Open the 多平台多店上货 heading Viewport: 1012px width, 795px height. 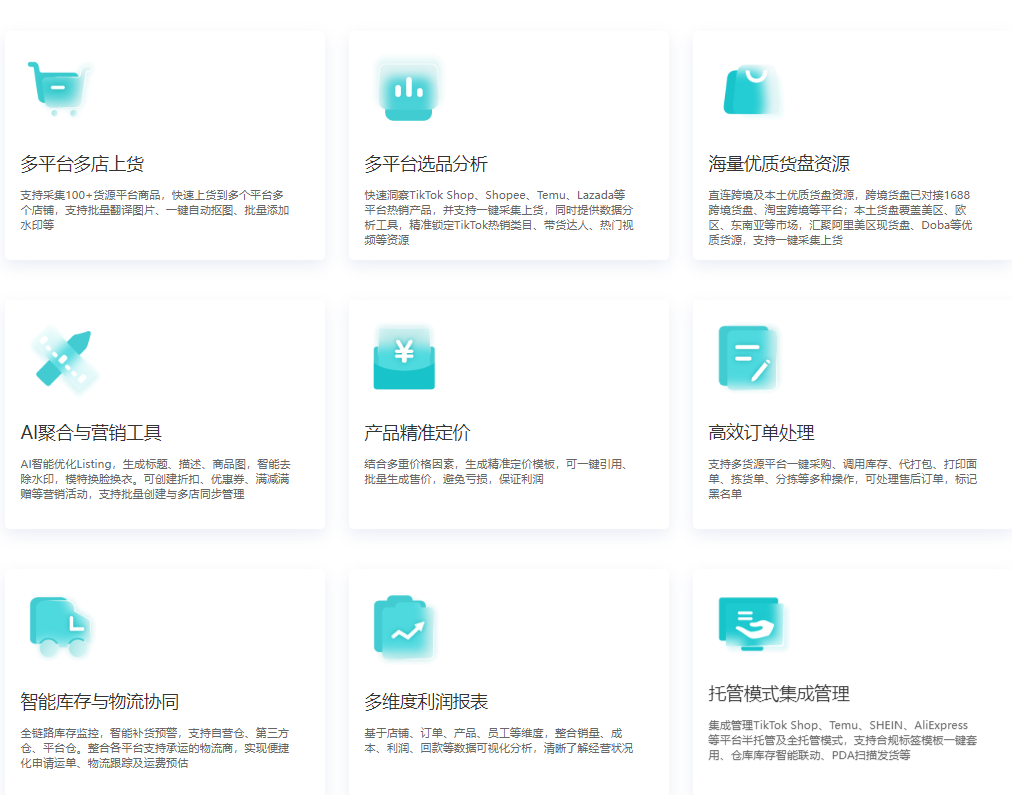coord(82,164)
